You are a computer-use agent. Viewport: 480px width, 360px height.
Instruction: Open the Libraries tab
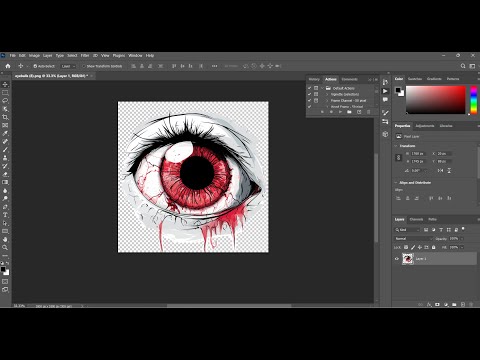tap(446, 126)
